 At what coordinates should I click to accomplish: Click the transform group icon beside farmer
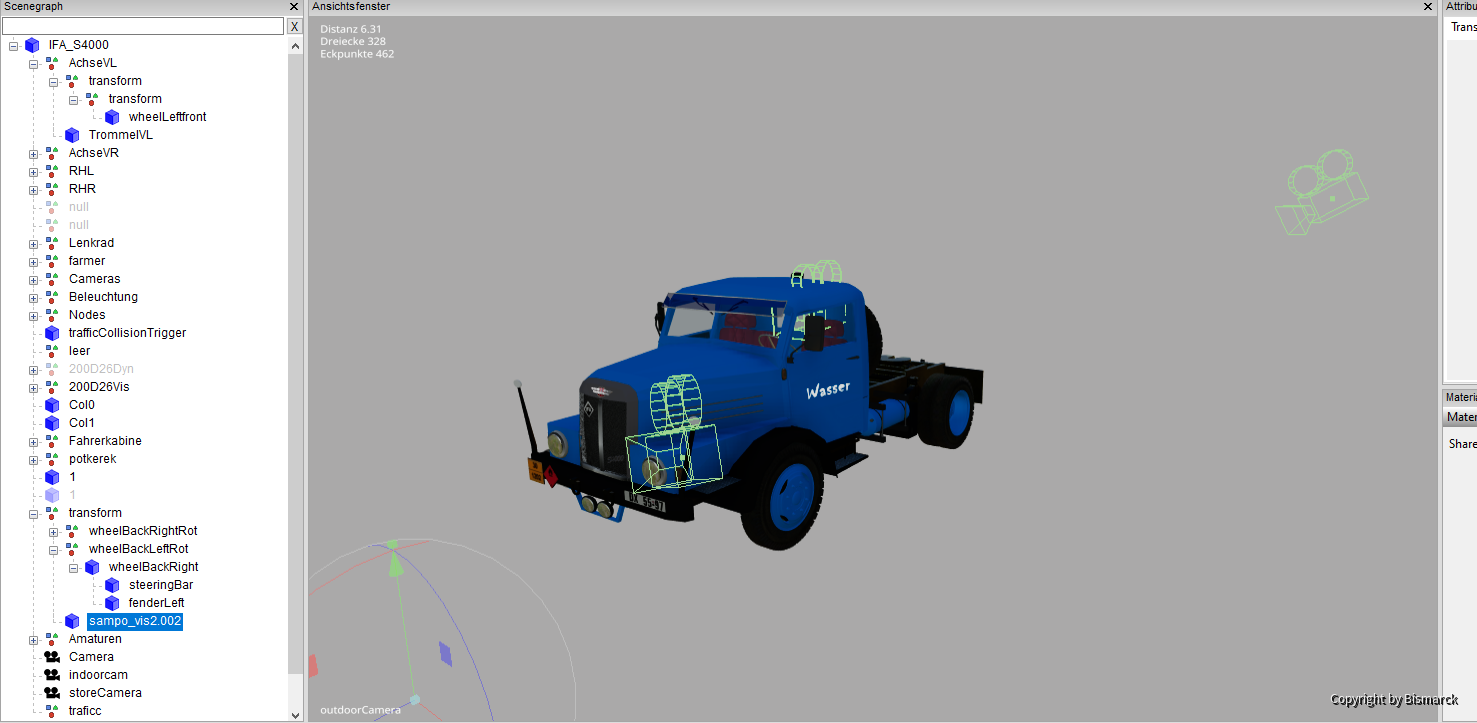52,261
